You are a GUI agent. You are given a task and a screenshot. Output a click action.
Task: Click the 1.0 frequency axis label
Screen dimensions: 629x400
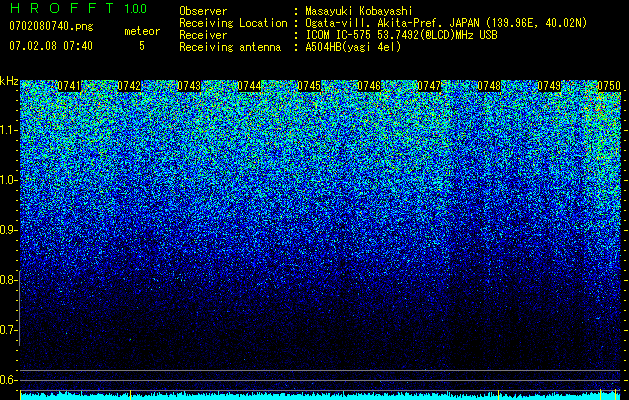pyautogui.click(x=8, y=180)
